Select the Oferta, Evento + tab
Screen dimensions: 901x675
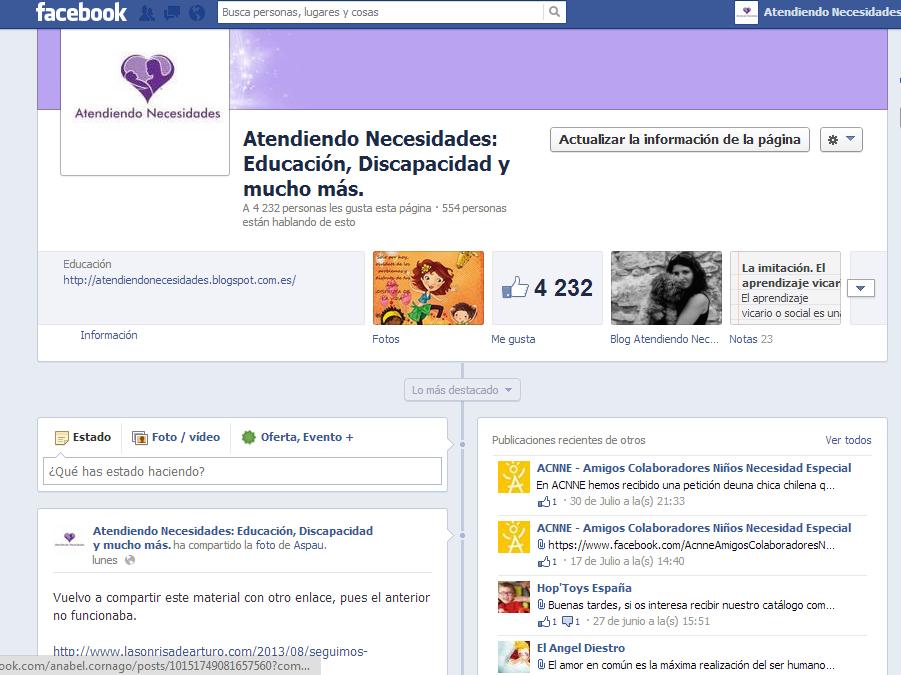click(x=298, y=437)
